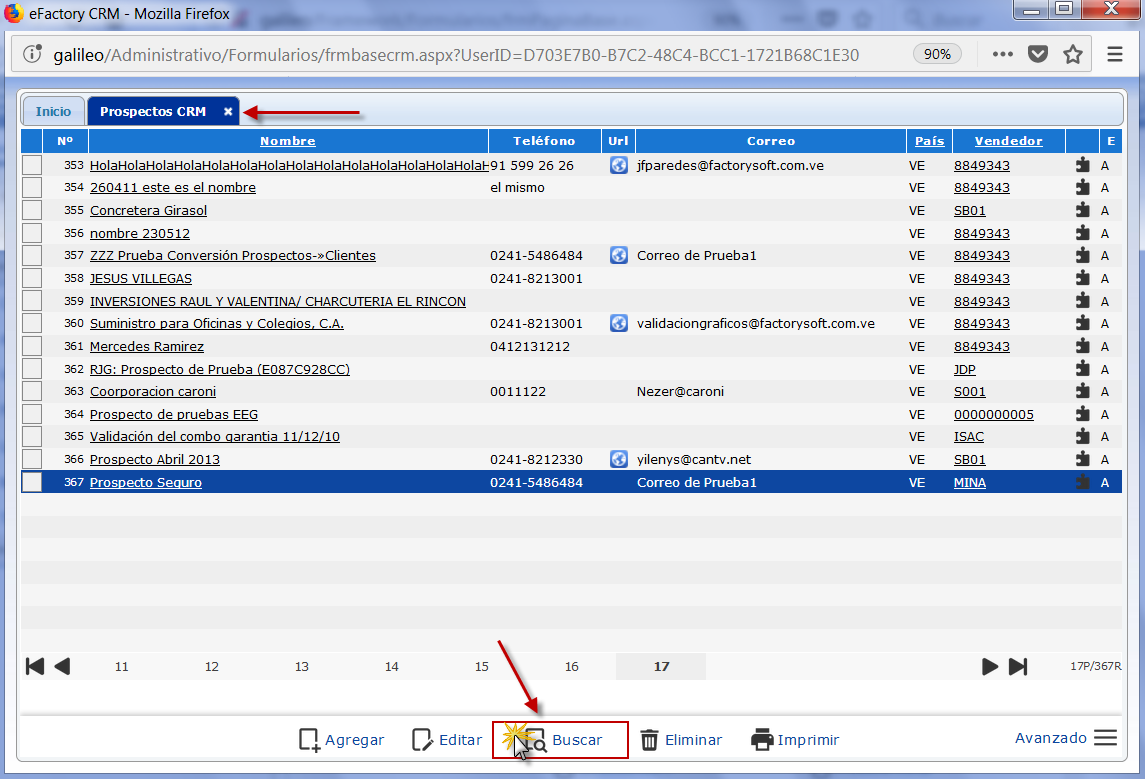This screenshot has height=779, width=1145.
Task: Go to page 13
Action: tap(302, 667)
